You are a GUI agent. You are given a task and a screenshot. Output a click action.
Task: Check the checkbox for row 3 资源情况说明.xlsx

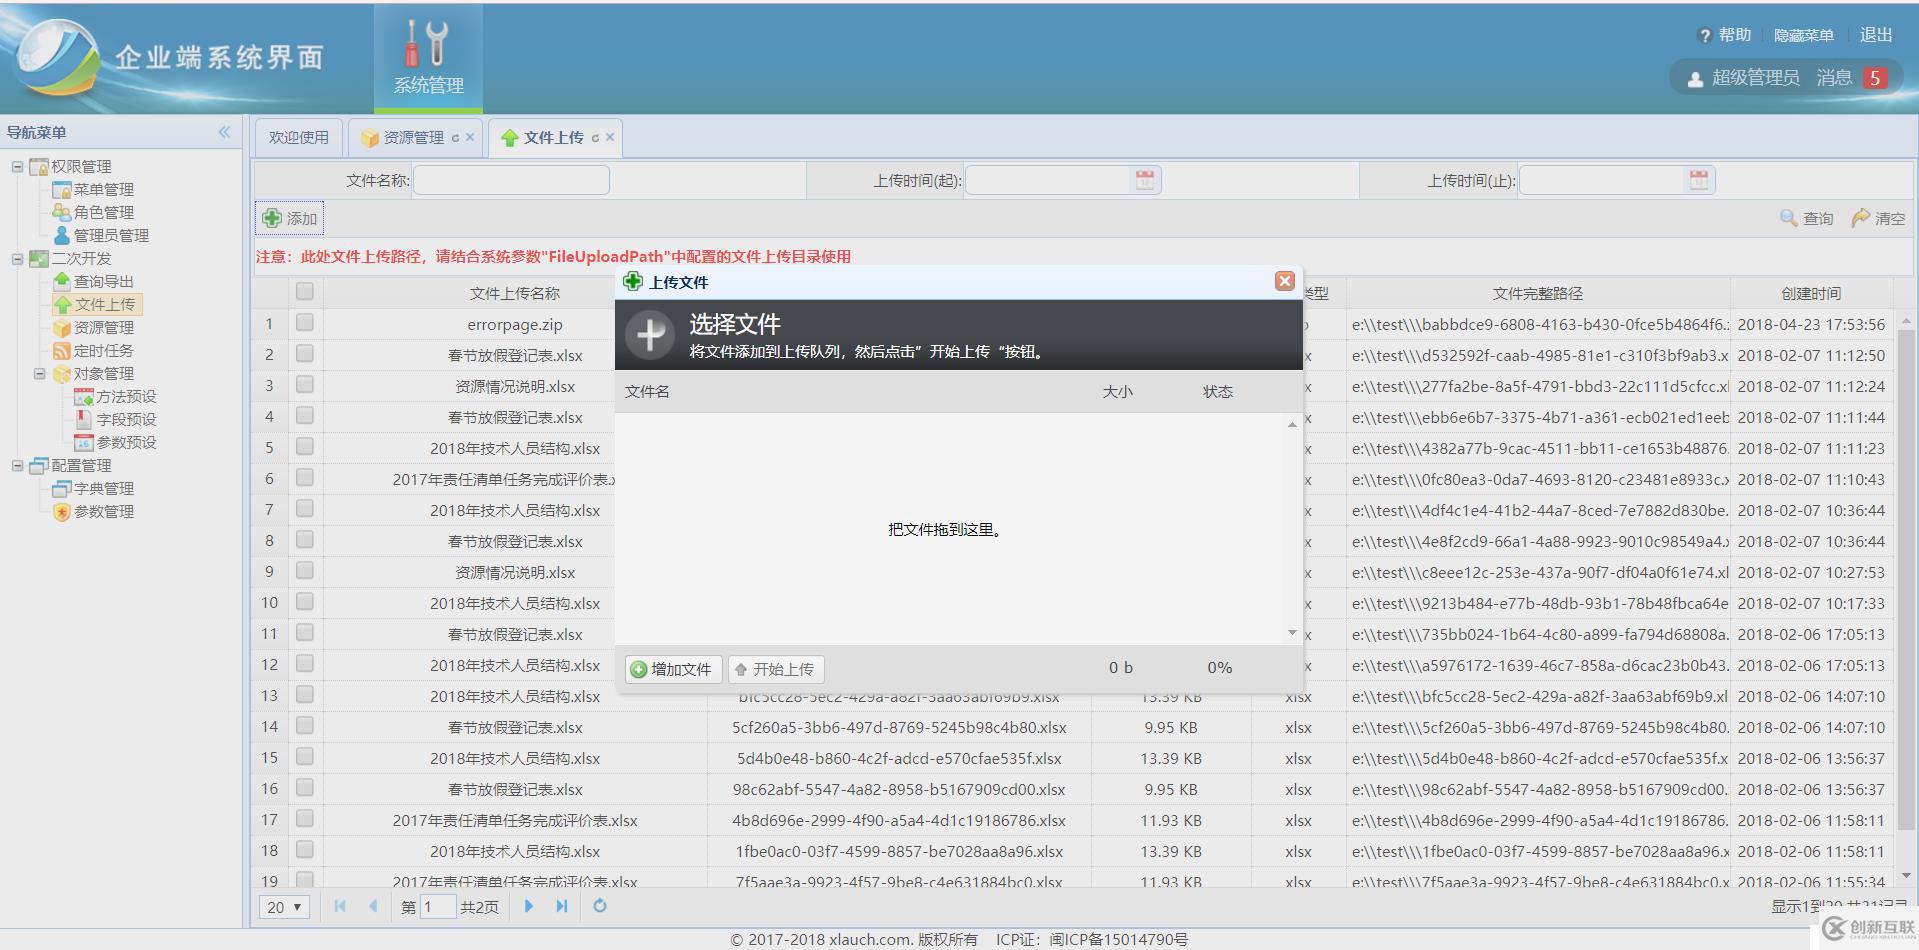tap(305, 385)
